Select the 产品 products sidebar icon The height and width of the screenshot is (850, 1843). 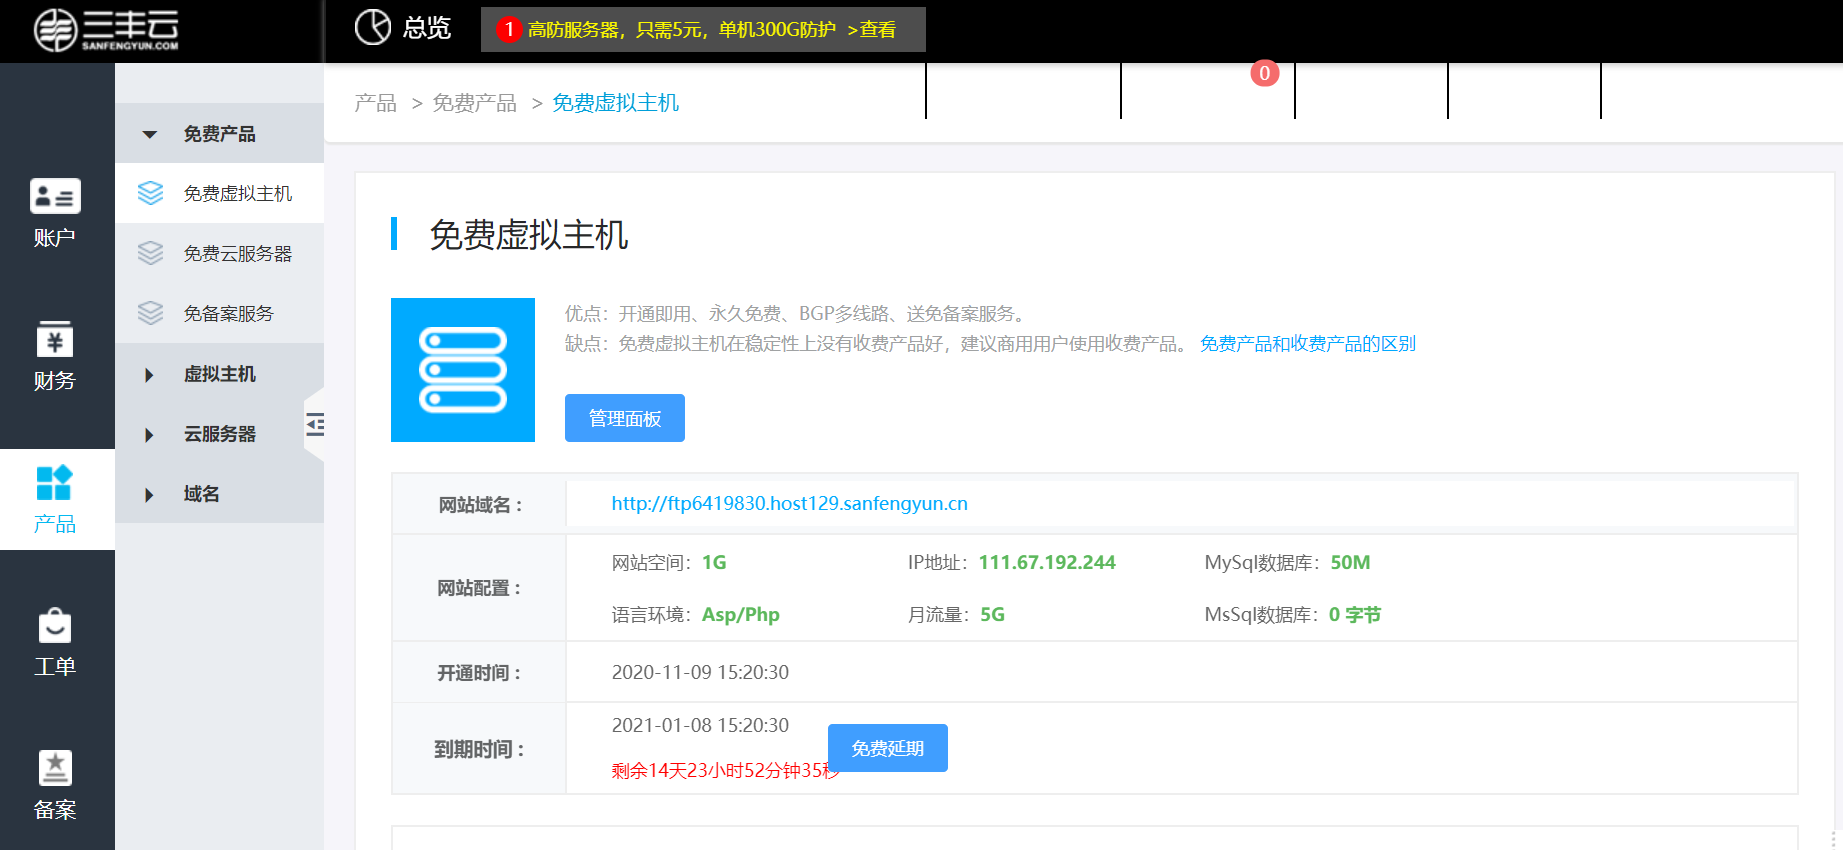pos(55,482)
